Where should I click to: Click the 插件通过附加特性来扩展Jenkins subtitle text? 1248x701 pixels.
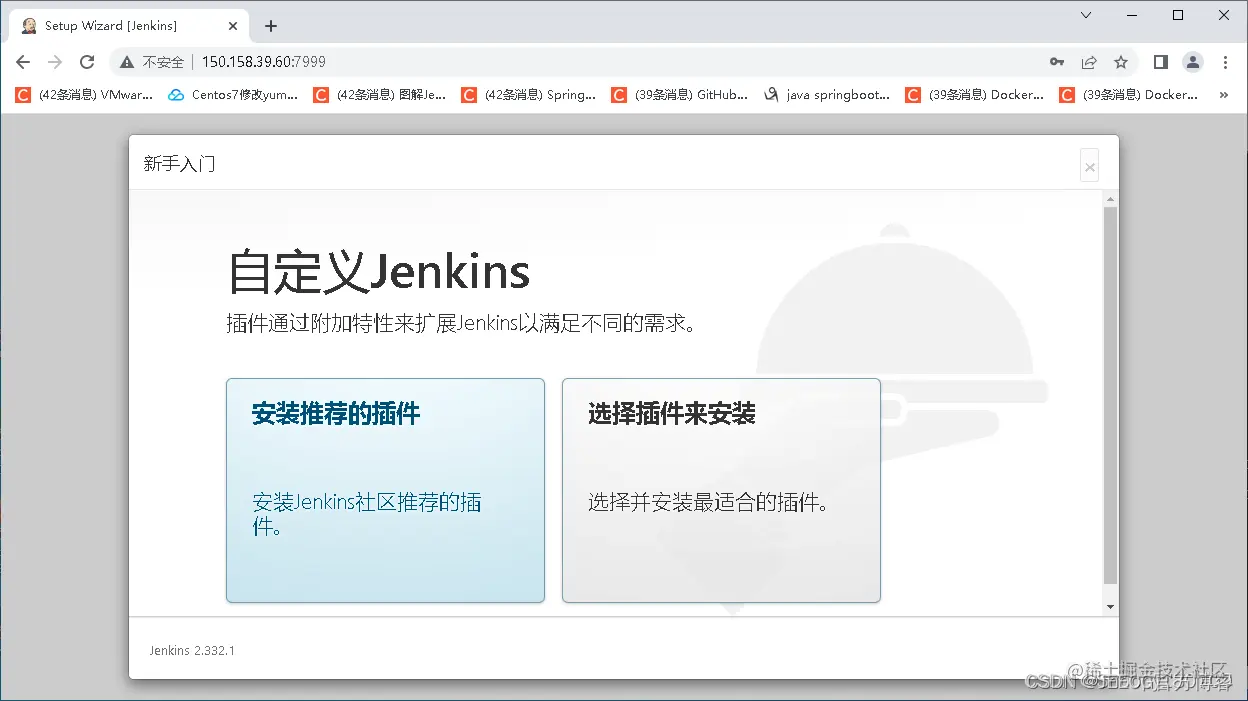click(461, 324)
